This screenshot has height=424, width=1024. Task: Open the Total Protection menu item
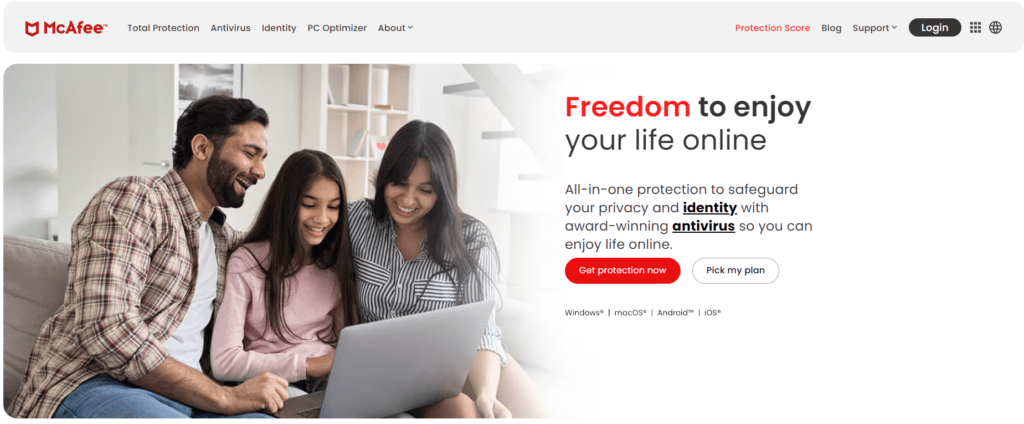[x=163, y=28]
